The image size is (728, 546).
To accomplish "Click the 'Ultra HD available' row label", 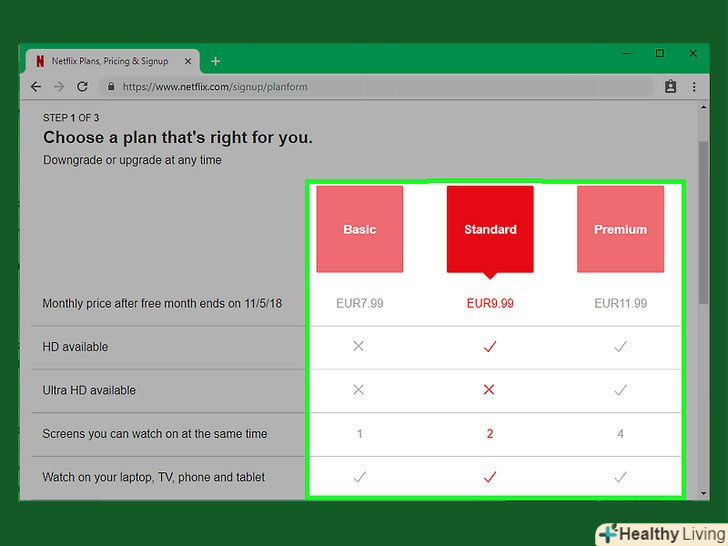I will coord(89,390).
